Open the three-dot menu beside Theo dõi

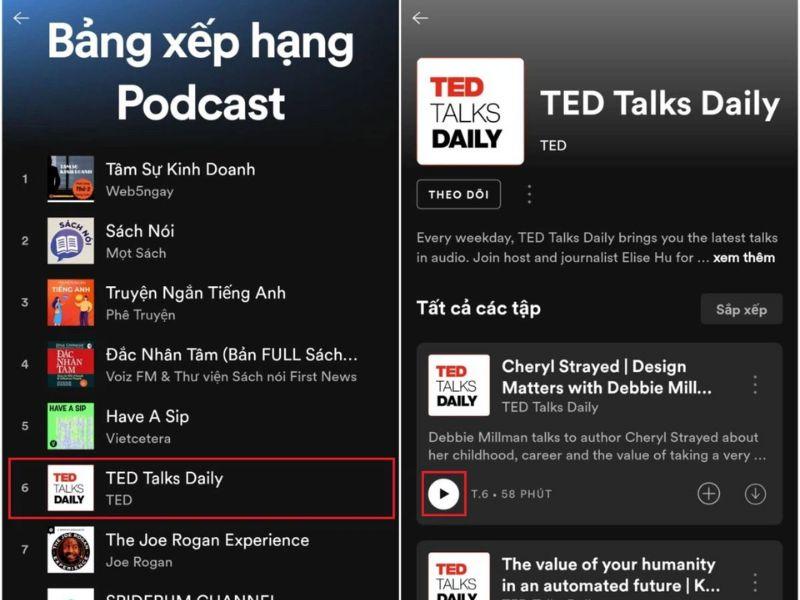(529, 194)
